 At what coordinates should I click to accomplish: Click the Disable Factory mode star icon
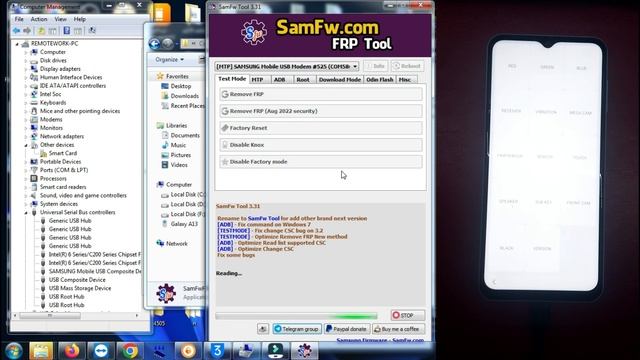coord(224,162)
